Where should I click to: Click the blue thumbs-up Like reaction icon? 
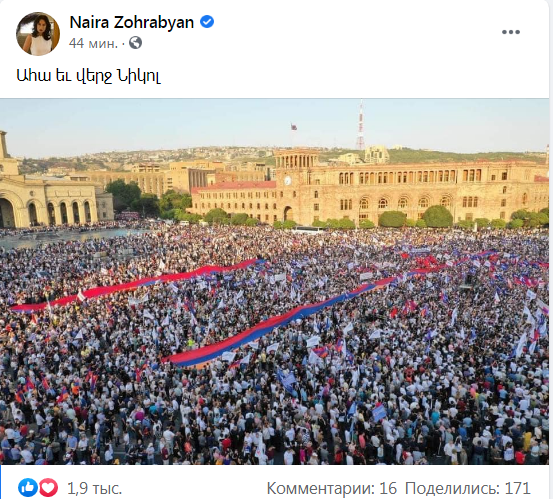[x=28, y=488]
